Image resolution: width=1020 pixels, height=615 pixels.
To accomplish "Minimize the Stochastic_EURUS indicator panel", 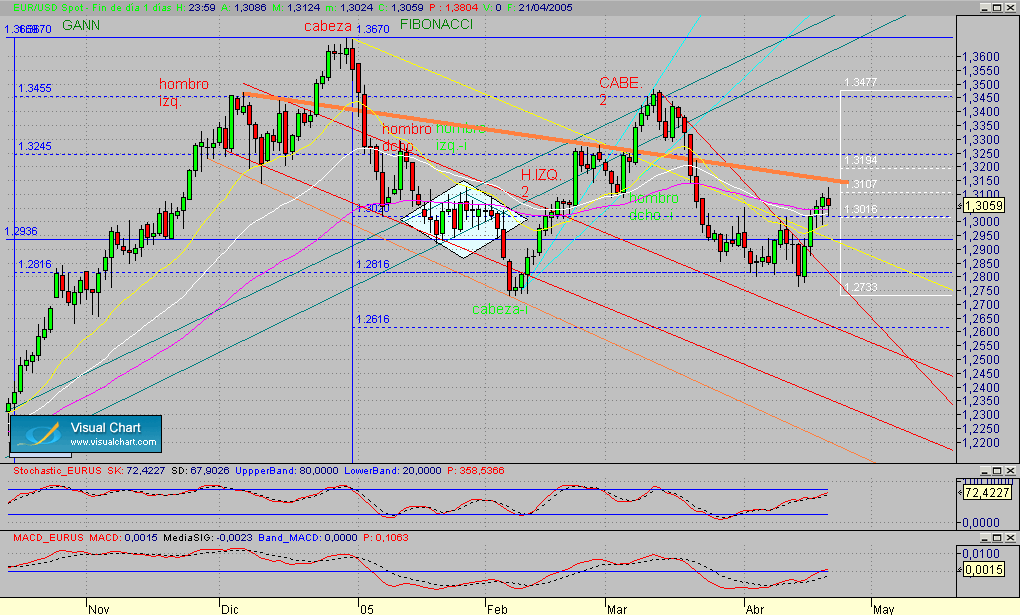I will pyautogui.click(x=985, y=471).
